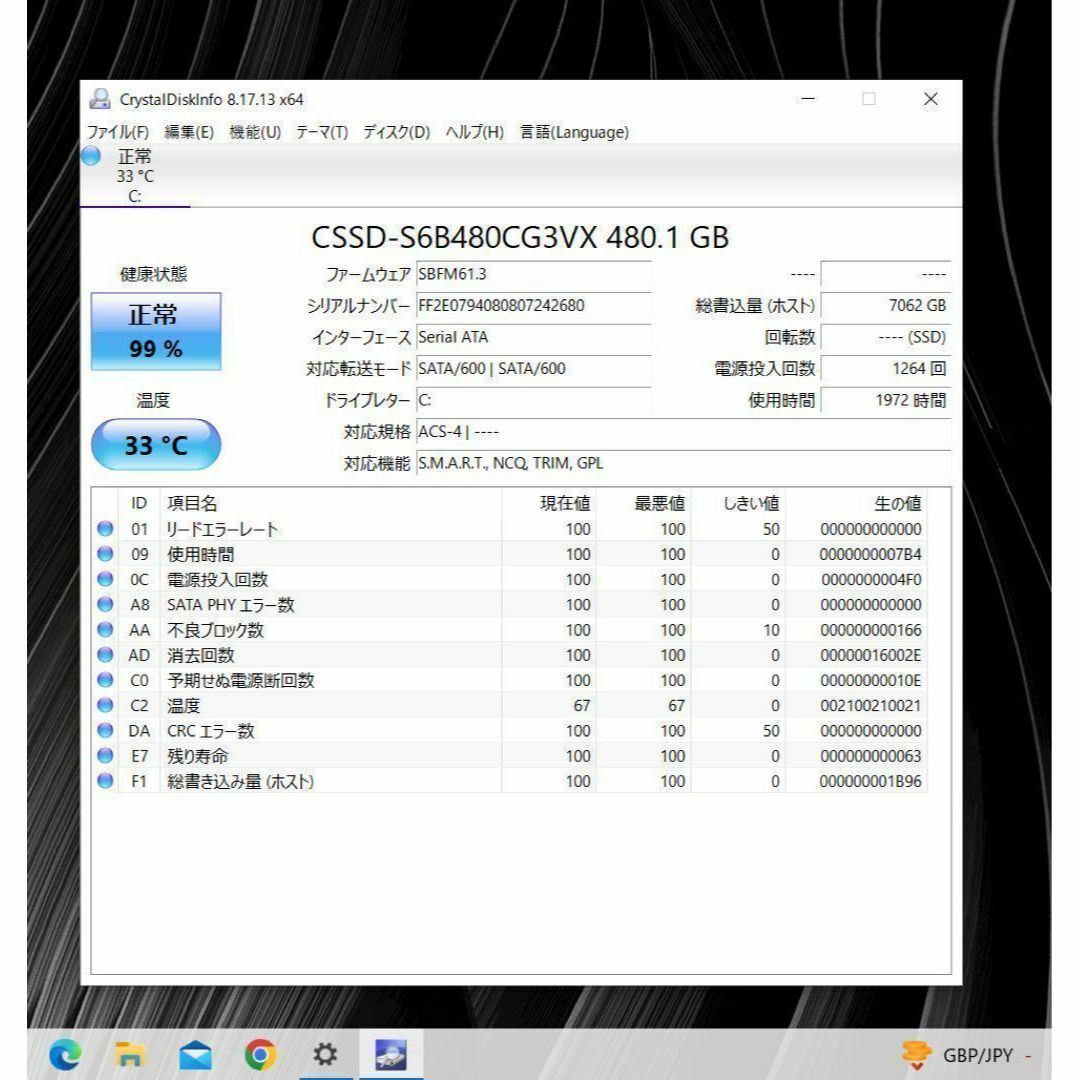Click the ファームウェア field SBFM61.3

534,274
